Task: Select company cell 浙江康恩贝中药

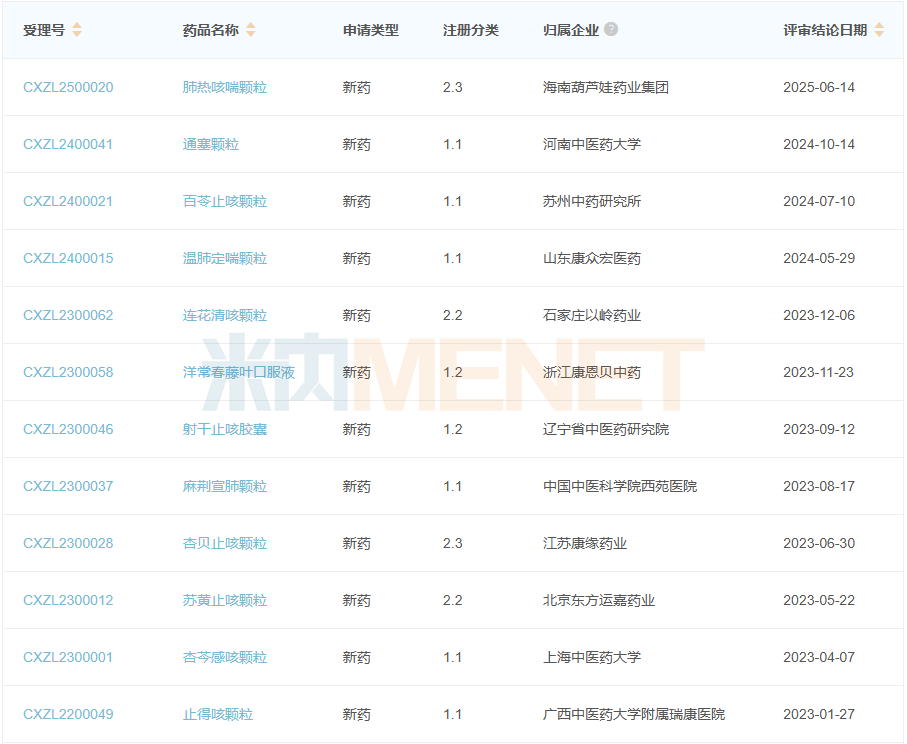Action: tap(592, 372)
